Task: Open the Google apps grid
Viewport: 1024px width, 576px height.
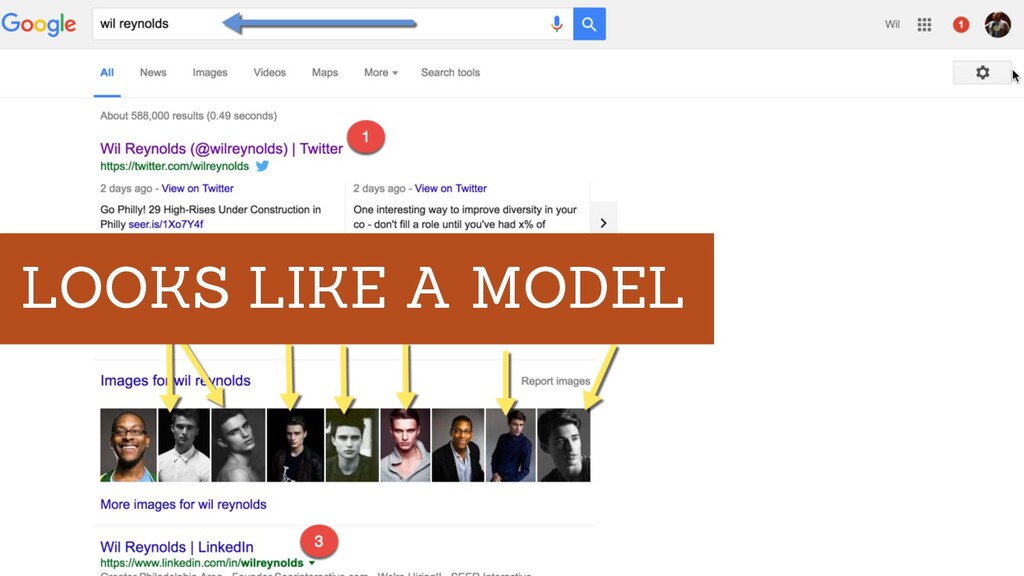Action: pyautogui.click(x=924, y=25)
